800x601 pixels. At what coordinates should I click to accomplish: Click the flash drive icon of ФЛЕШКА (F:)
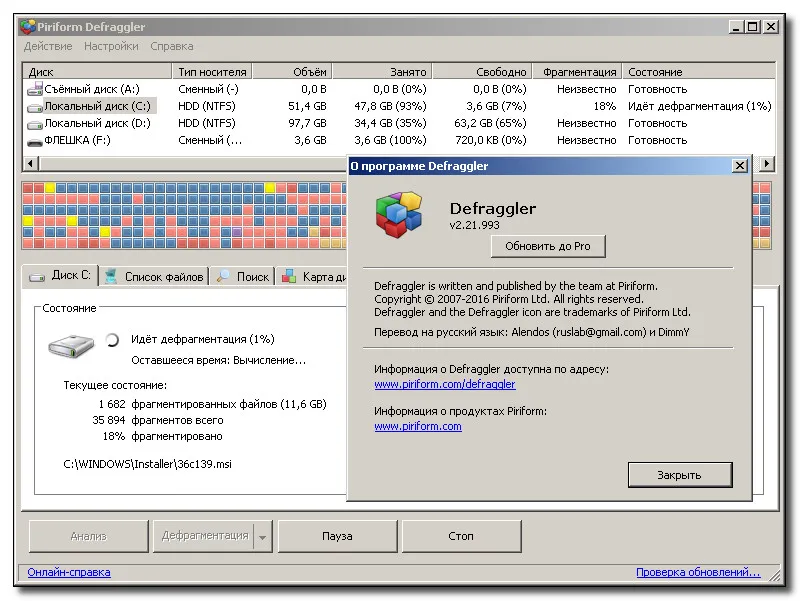coord(35,142)
